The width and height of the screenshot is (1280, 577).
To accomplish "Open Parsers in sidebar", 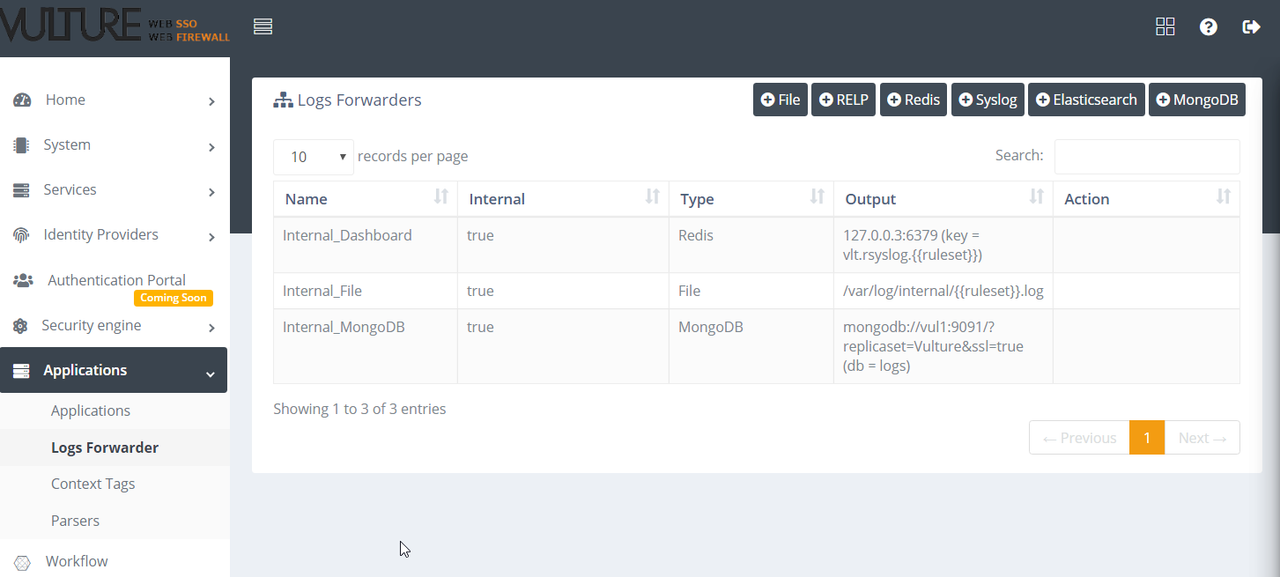I will 75,521.
